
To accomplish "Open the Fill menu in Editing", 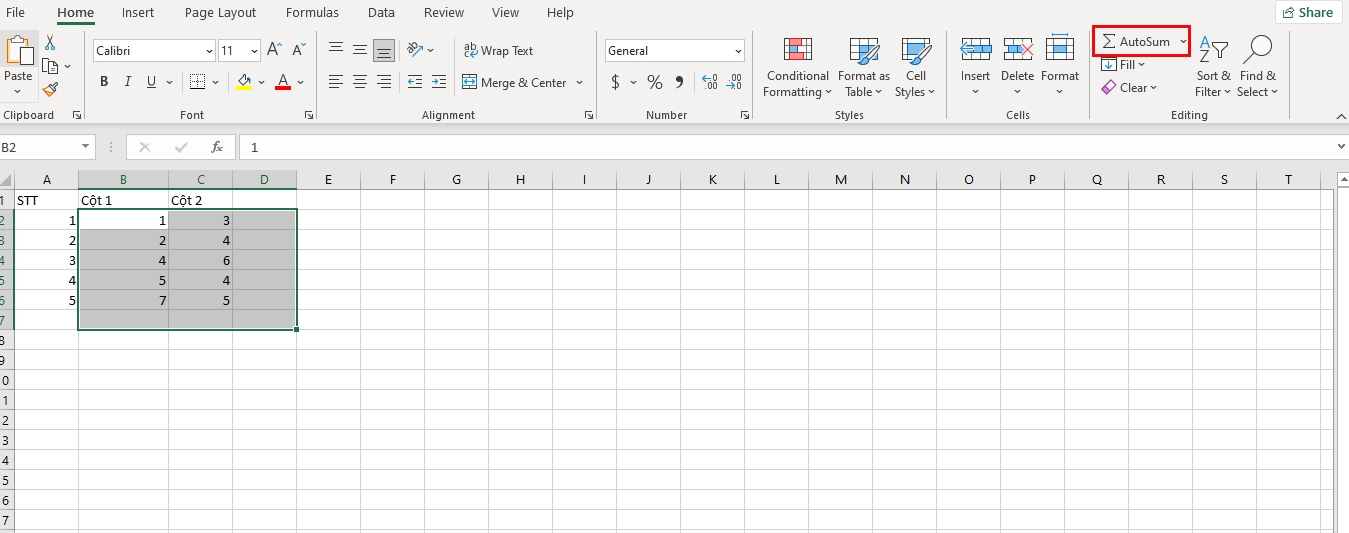I will point(1123,65).
